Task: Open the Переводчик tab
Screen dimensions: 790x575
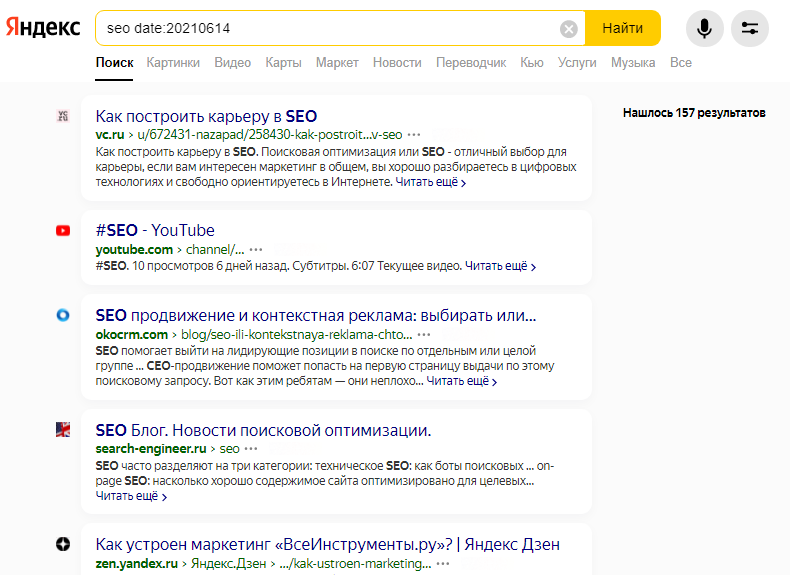Action: tap(471, 62)
